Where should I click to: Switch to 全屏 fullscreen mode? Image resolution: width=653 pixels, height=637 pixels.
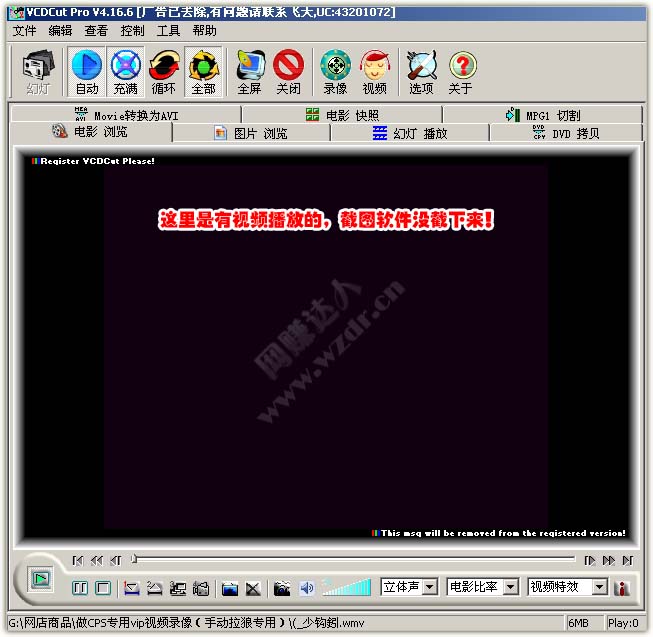(250, 72)
